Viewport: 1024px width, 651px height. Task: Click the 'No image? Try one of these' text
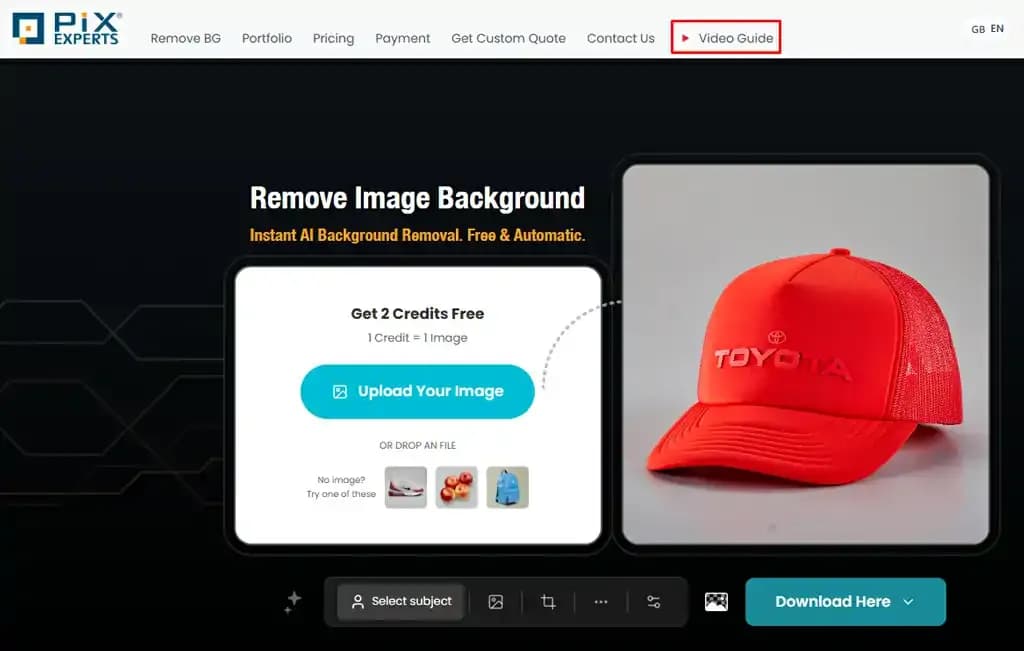(342, 487)
